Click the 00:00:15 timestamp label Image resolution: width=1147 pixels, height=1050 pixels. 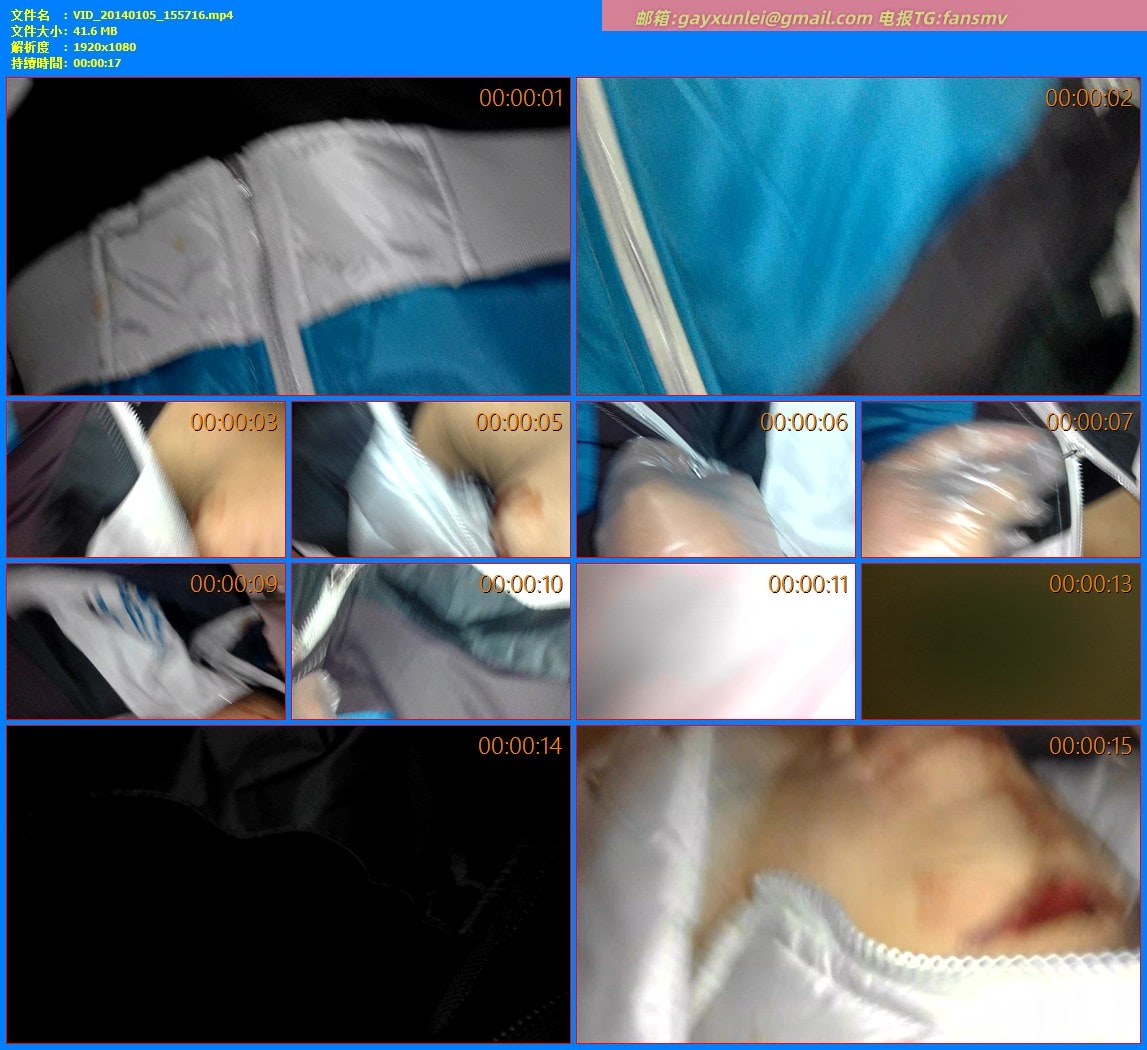coord(1090,746)
